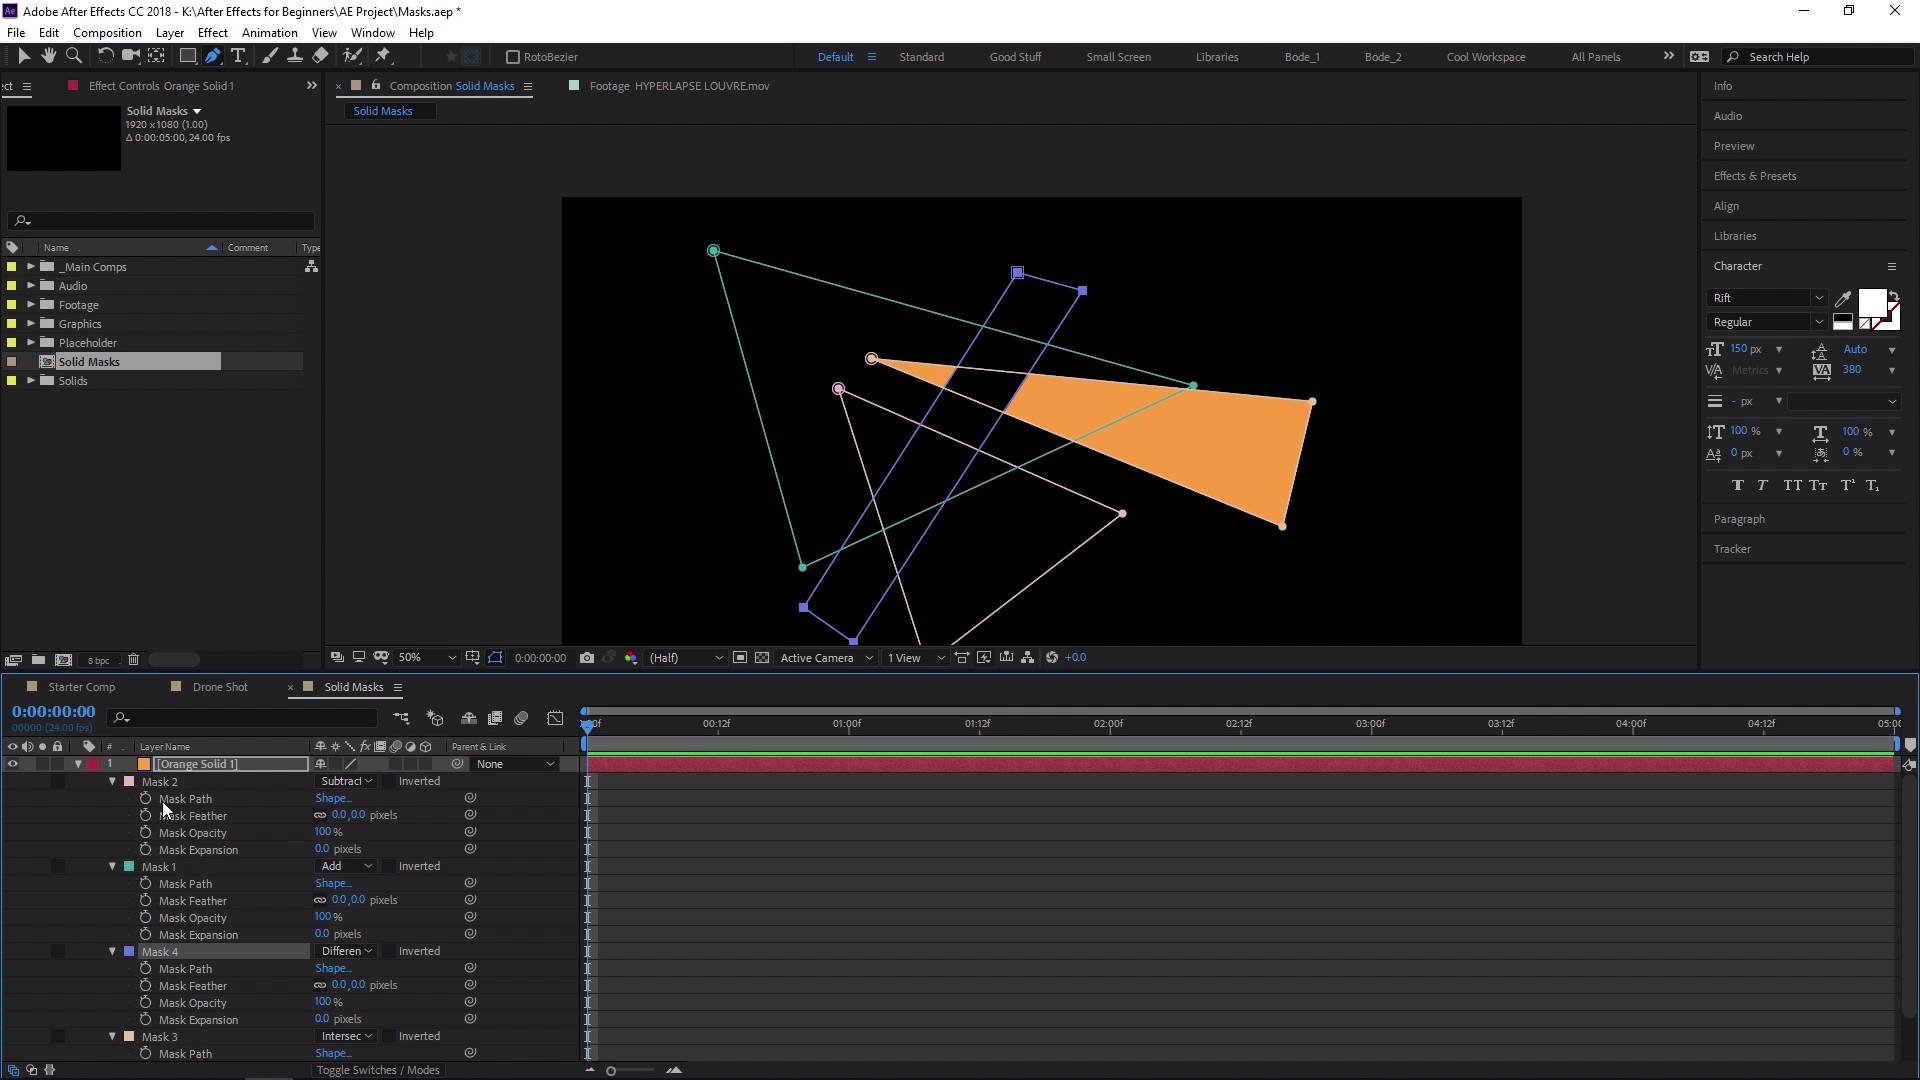Take a snapshot with camera icon
1920x1080 pixels.
point(587,657)
